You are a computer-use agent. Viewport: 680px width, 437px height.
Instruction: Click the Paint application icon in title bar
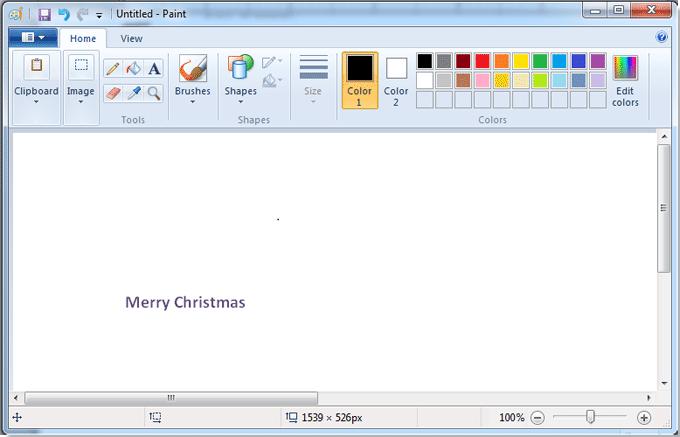tap(16, 14)
